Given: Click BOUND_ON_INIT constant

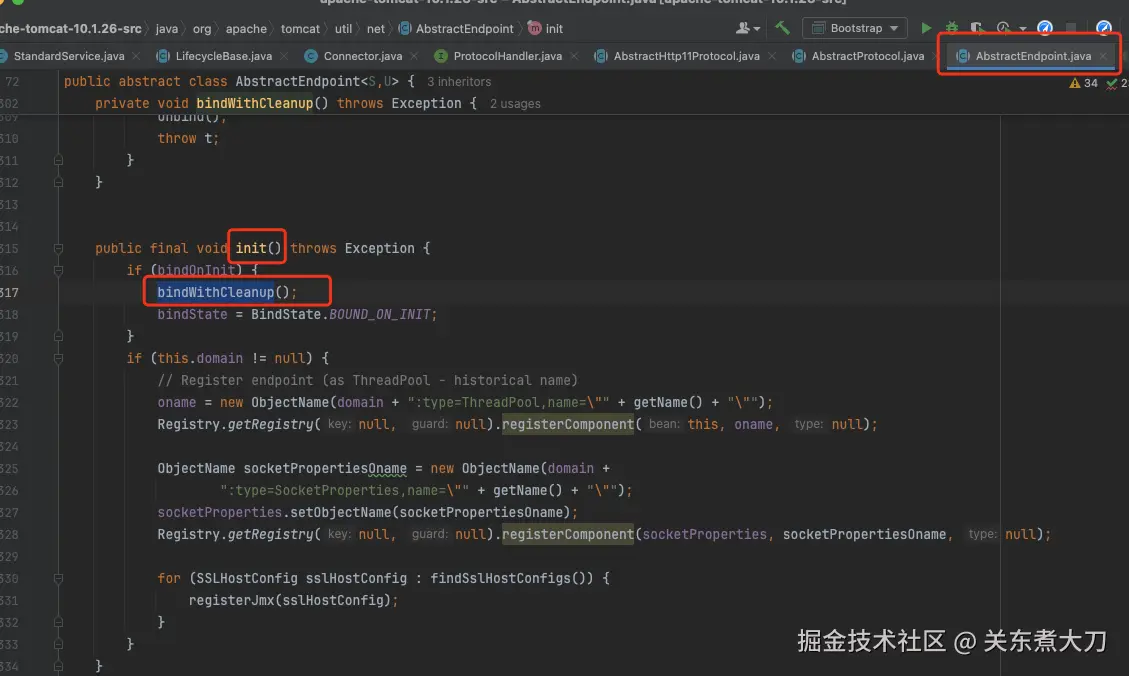Looking at the screenshot, I should click(x=379, y=315).
